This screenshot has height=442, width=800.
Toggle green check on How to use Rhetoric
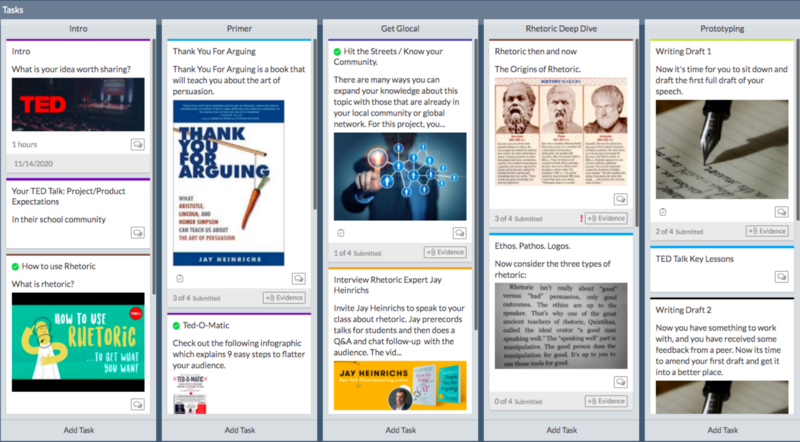15,266
